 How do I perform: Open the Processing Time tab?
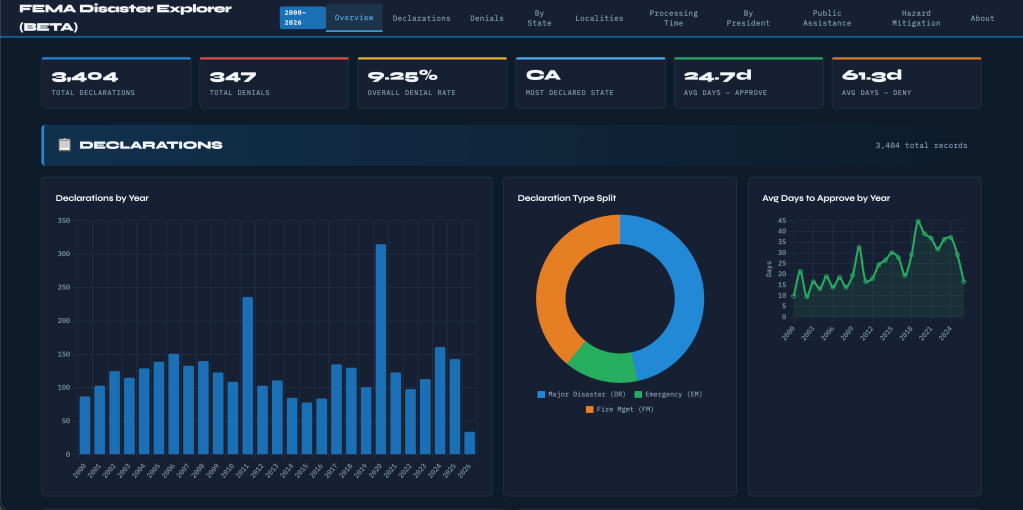click(x=673, y=18)
